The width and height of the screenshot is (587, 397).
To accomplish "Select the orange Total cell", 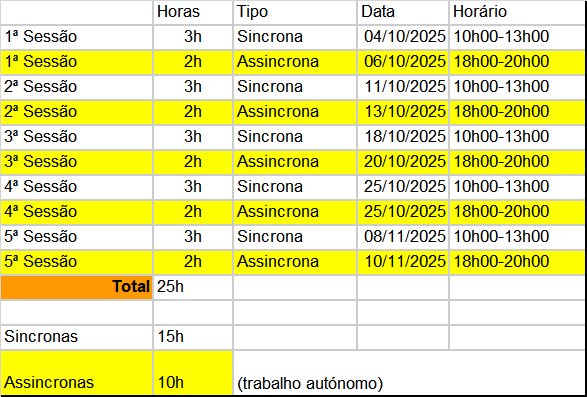I will (76, 287).
